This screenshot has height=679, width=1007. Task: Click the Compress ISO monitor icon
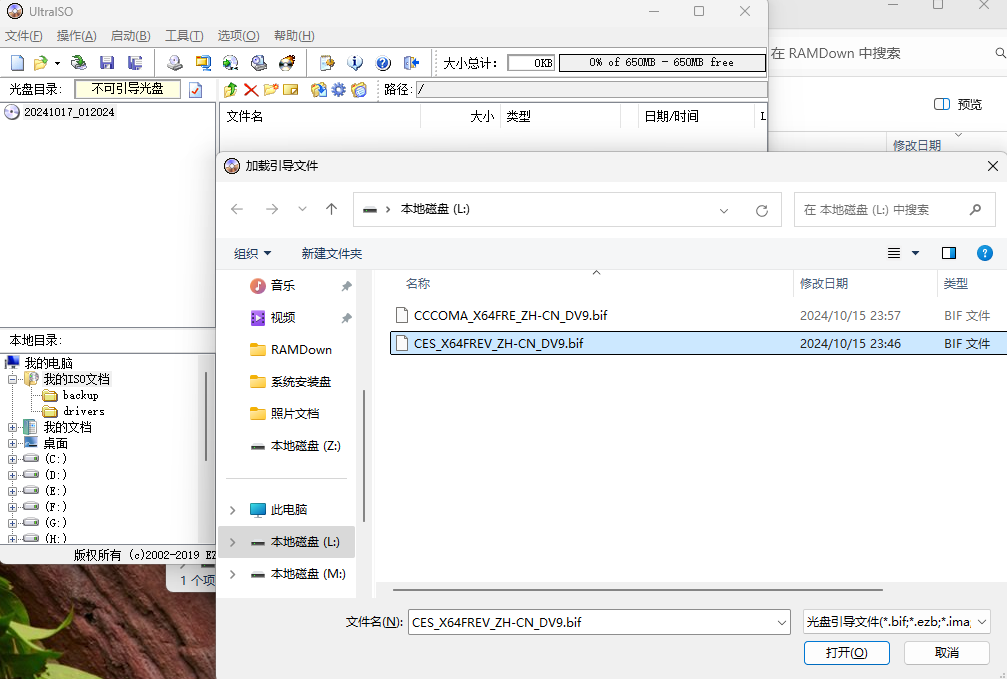tap(203, 62)
